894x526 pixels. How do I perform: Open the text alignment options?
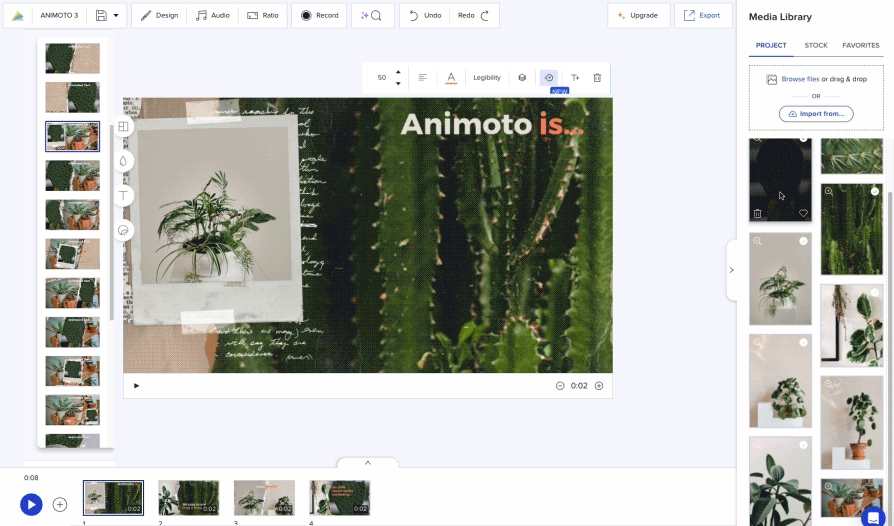coord(422,78)
